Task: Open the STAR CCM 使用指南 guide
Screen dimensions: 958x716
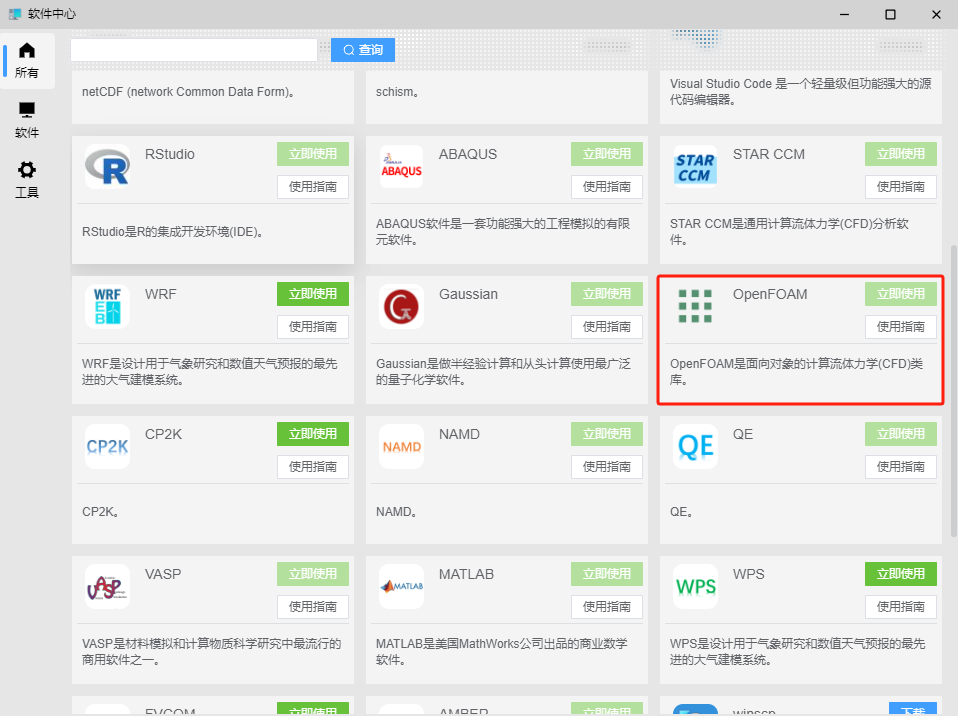Action: (901, 187)
